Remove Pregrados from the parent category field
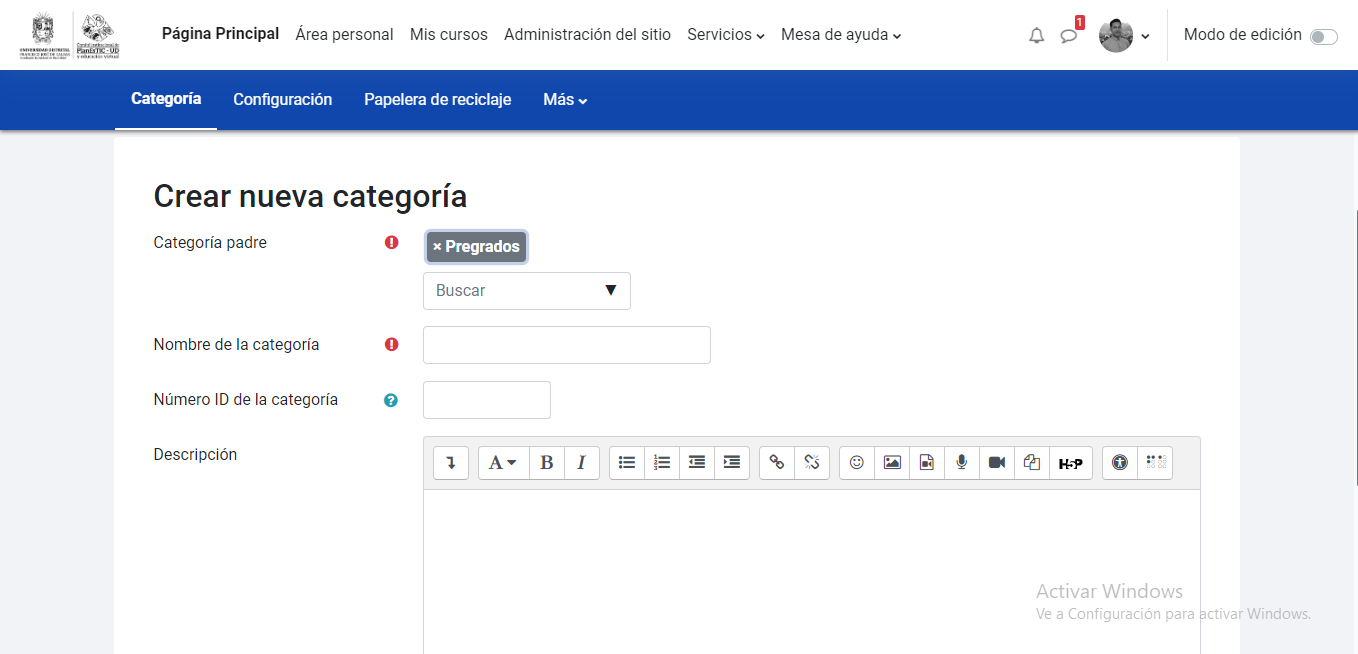Screen dimensions: 1358x654 click(x=437, y=246)
